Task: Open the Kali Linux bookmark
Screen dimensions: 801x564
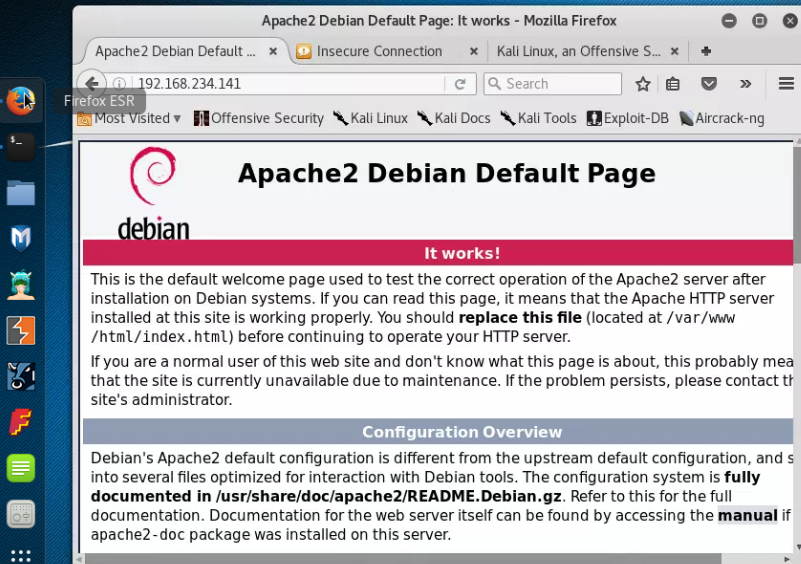Action: (x=370, y=119)
